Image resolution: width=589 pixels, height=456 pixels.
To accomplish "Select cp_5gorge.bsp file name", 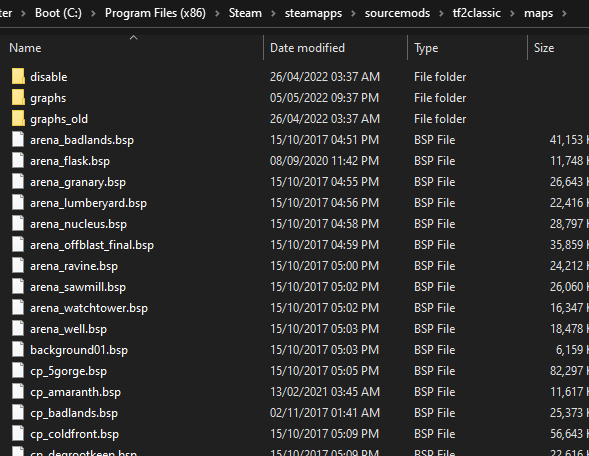I will [x=68, y=372].
